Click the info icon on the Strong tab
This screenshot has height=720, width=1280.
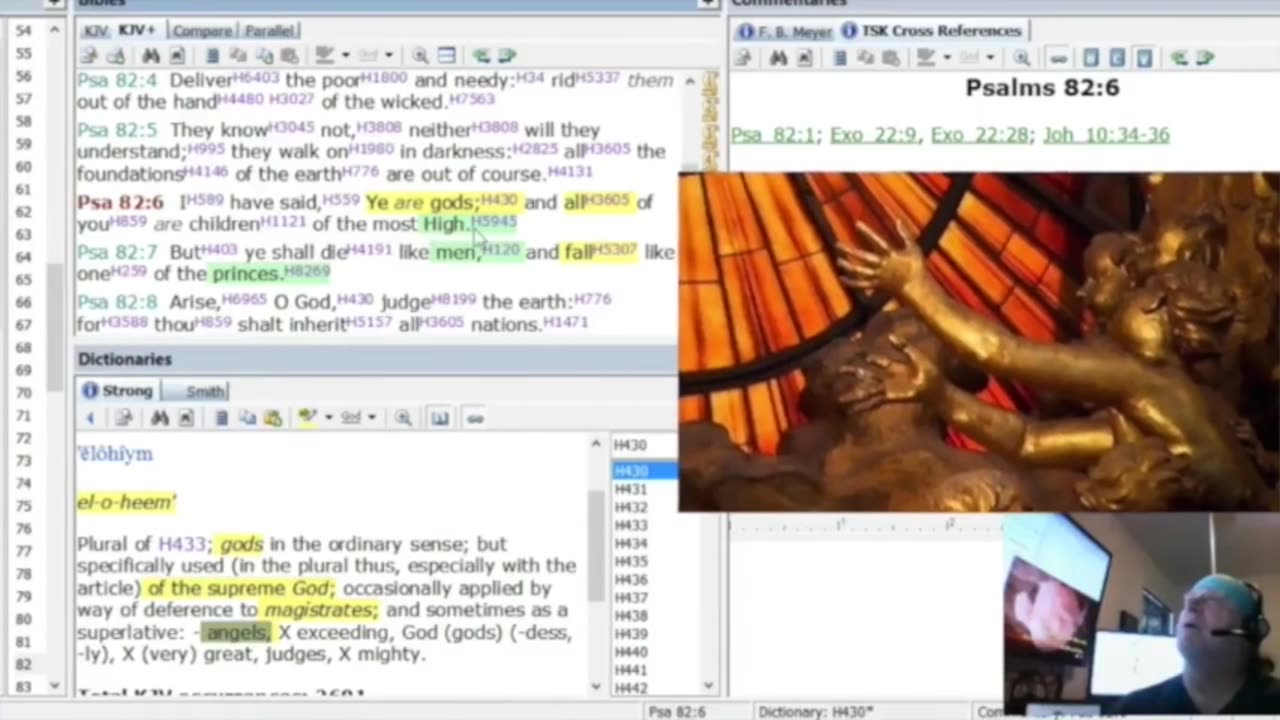(90, 391)
